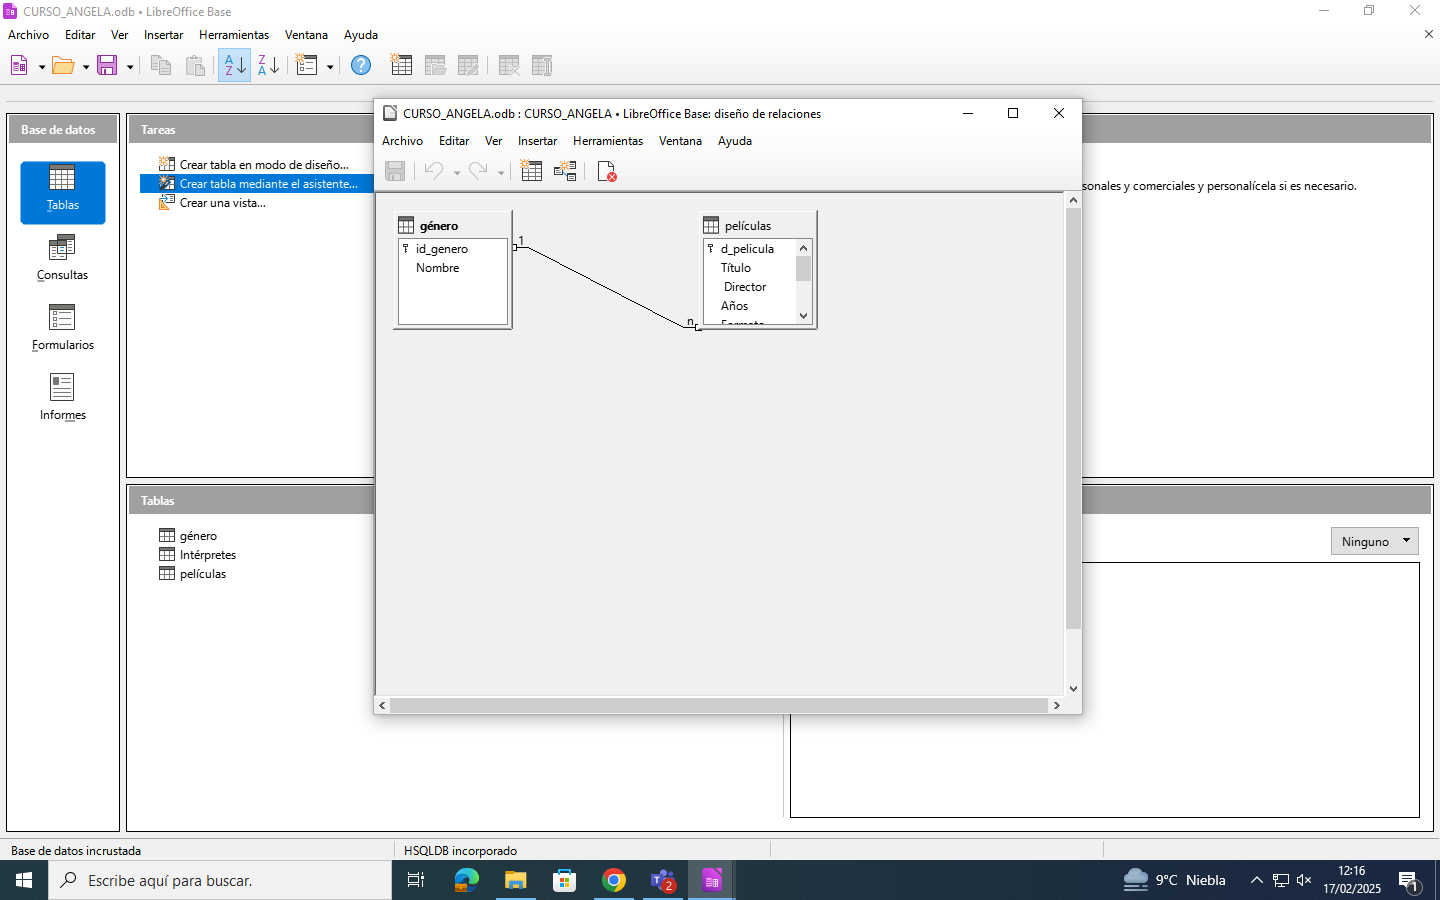Select Consultas in Base de datos sidebar
This screenshot has height=900, width=1440.
coord(62,258)
